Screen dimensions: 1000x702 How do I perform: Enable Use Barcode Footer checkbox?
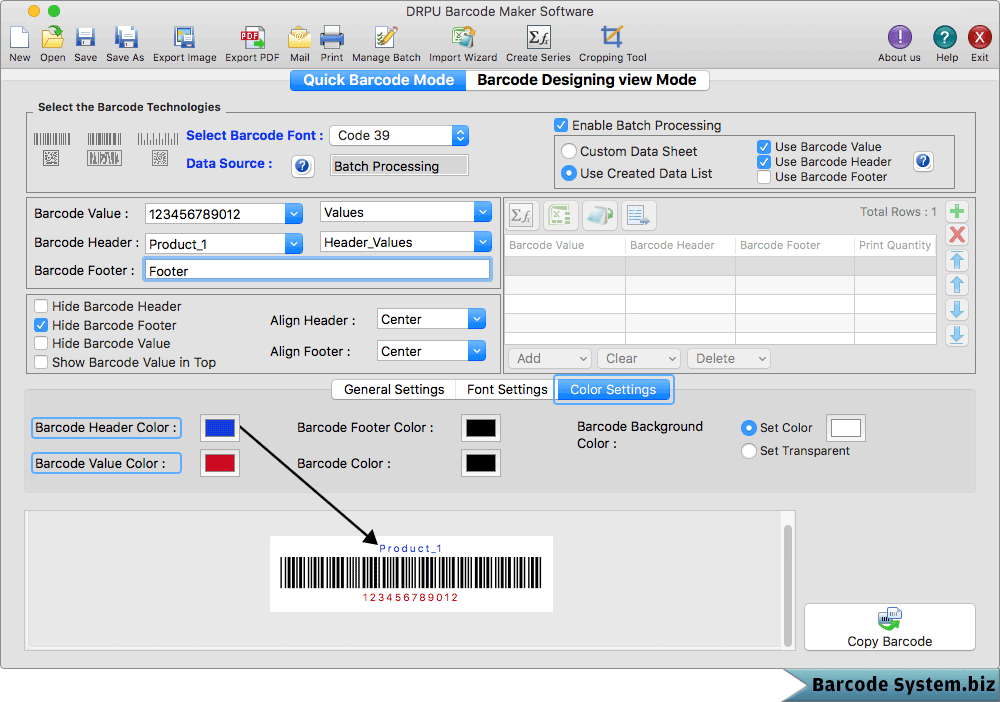pos(764,177)
